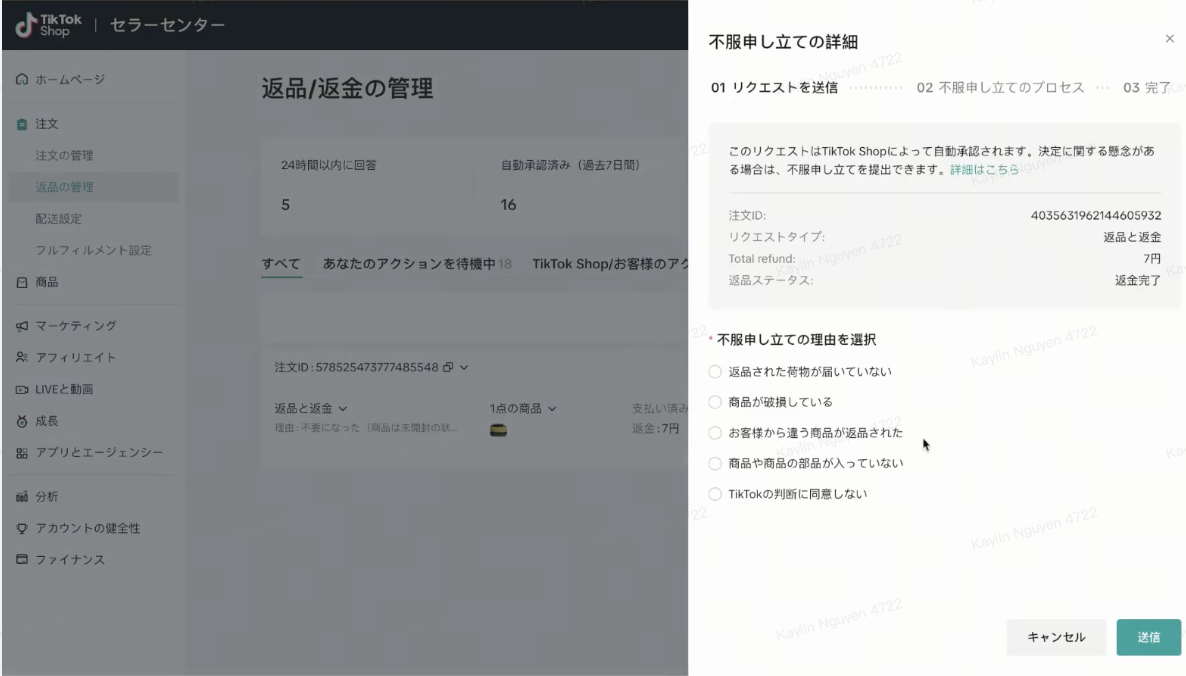Screen dimensions: 1186x676
Task: Close the 不服申し立ての詳細 panel
Action: [1169, 39]
